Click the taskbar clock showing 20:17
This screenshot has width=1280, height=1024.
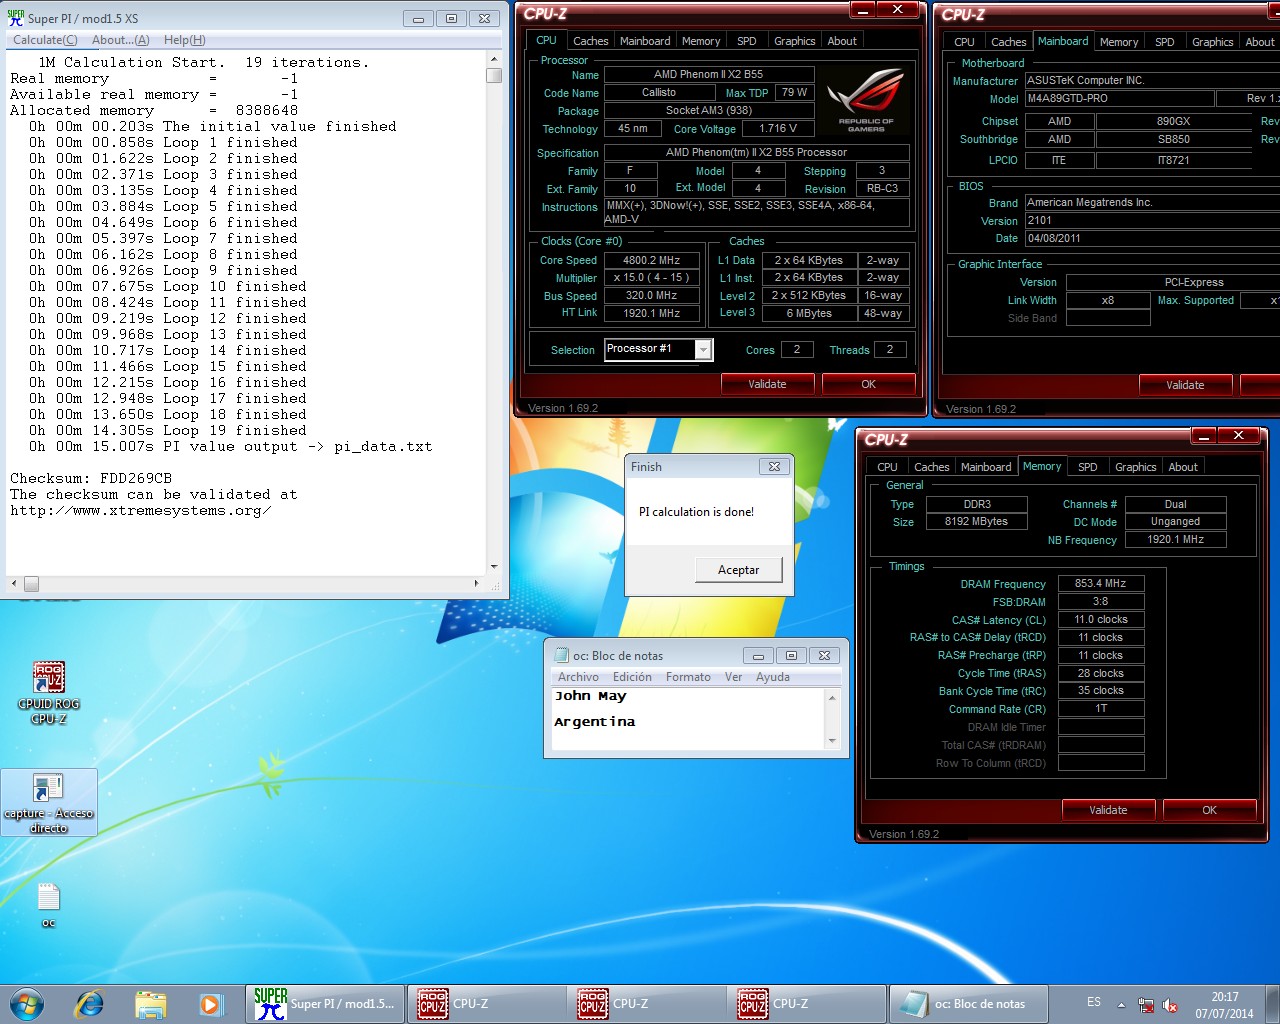1224,1005
